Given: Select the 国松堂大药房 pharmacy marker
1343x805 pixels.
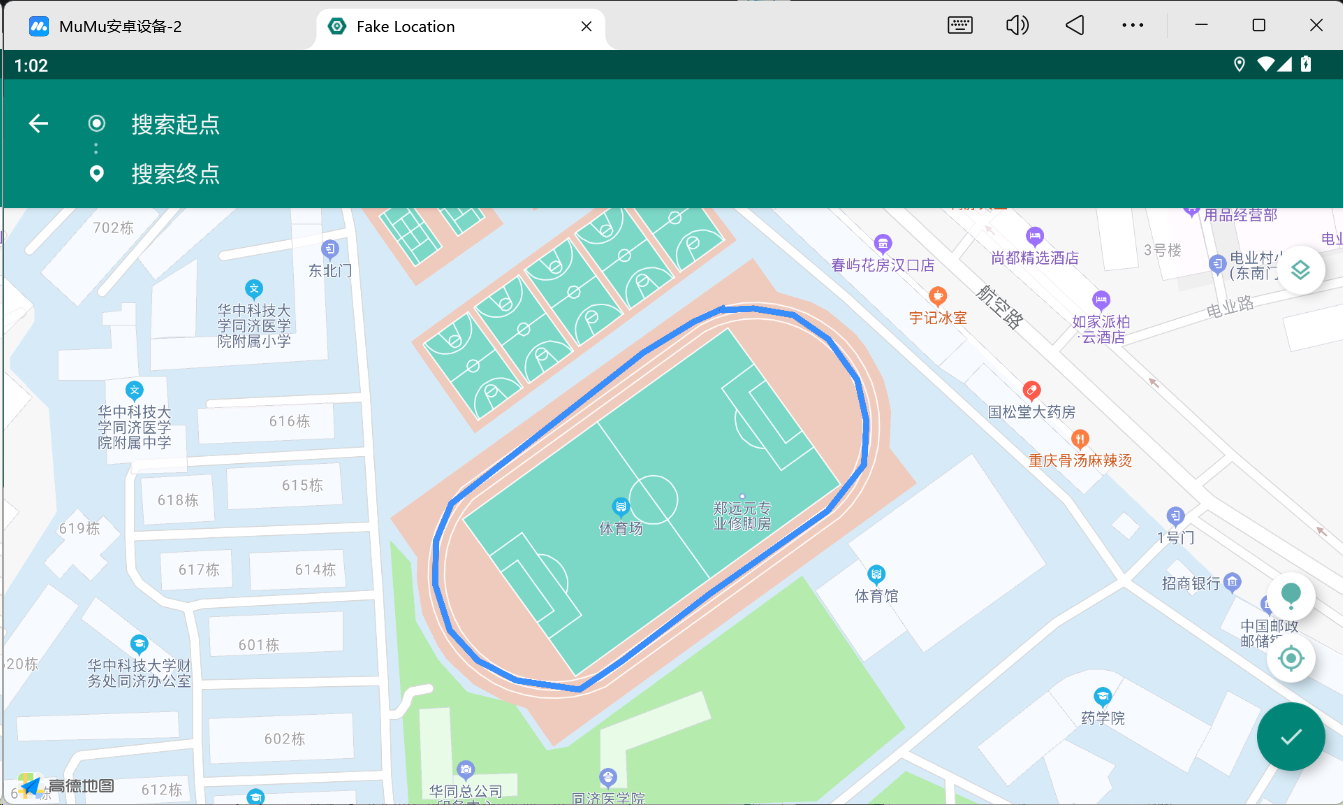Looking at the screenshot, I should pos(1031,390).
